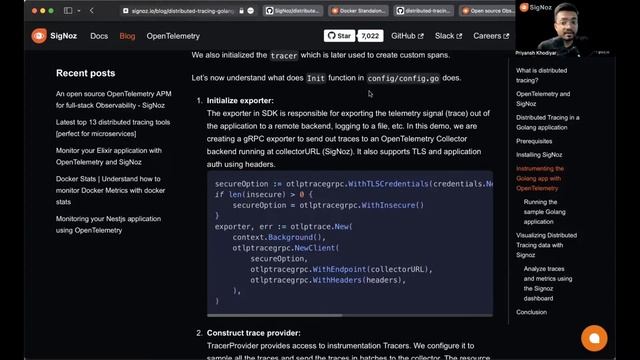The width and height of the screenshot is (640, 360).
Task: Click the SigNoz logo icon
Action: 39,36
